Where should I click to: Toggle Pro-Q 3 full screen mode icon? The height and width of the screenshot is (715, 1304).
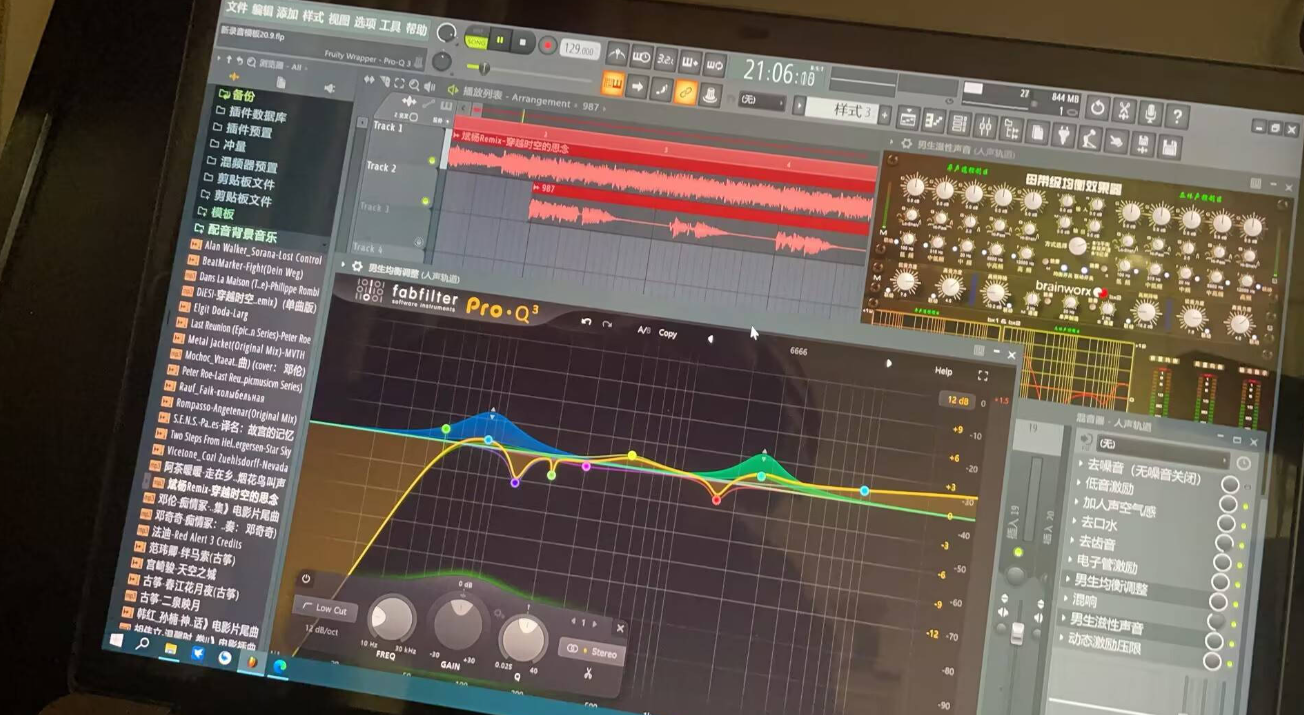(x=983, y=376)
